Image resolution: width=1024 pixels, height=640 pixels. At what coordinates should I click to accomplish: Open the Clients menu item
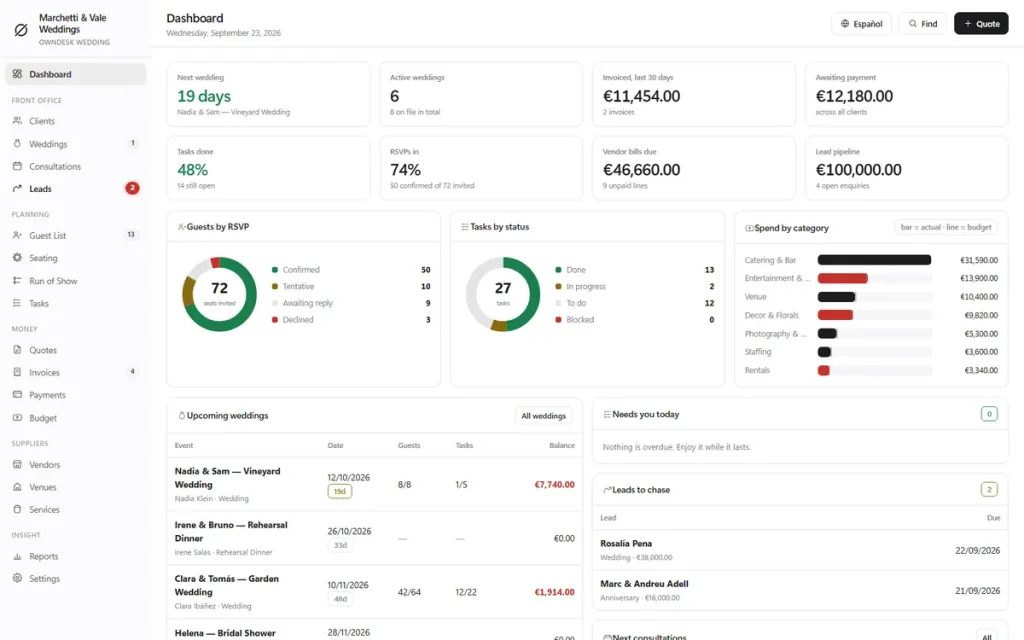click(x=75, y=121)
